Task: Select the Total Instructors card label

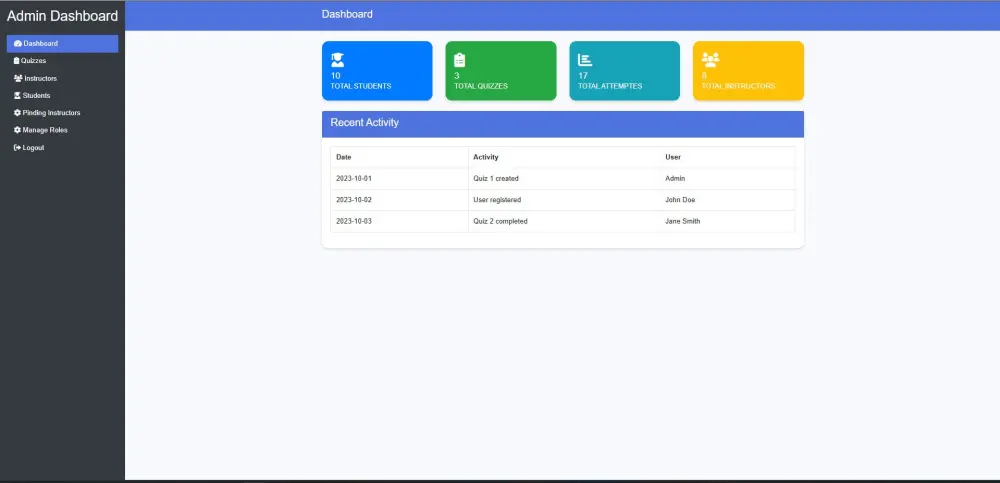Action: [x=739, y=86]
